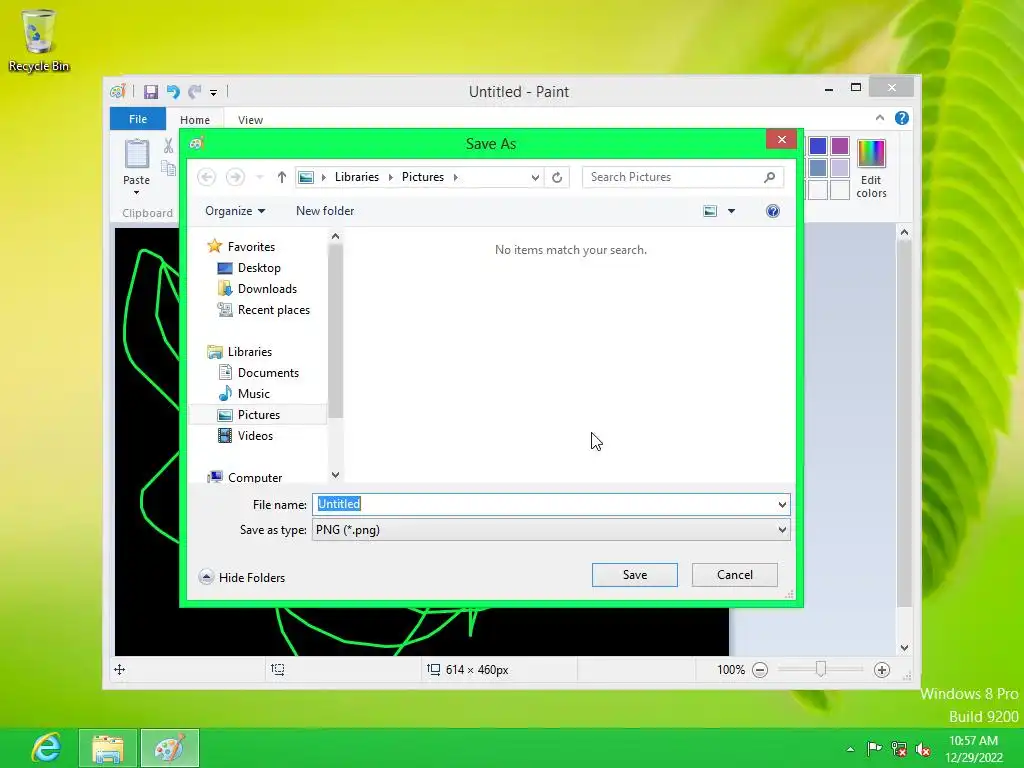This screenshot has height=768, width=1024.
Task: Click the Redo arrow in Paint's title bar
Action: (194, 91)
